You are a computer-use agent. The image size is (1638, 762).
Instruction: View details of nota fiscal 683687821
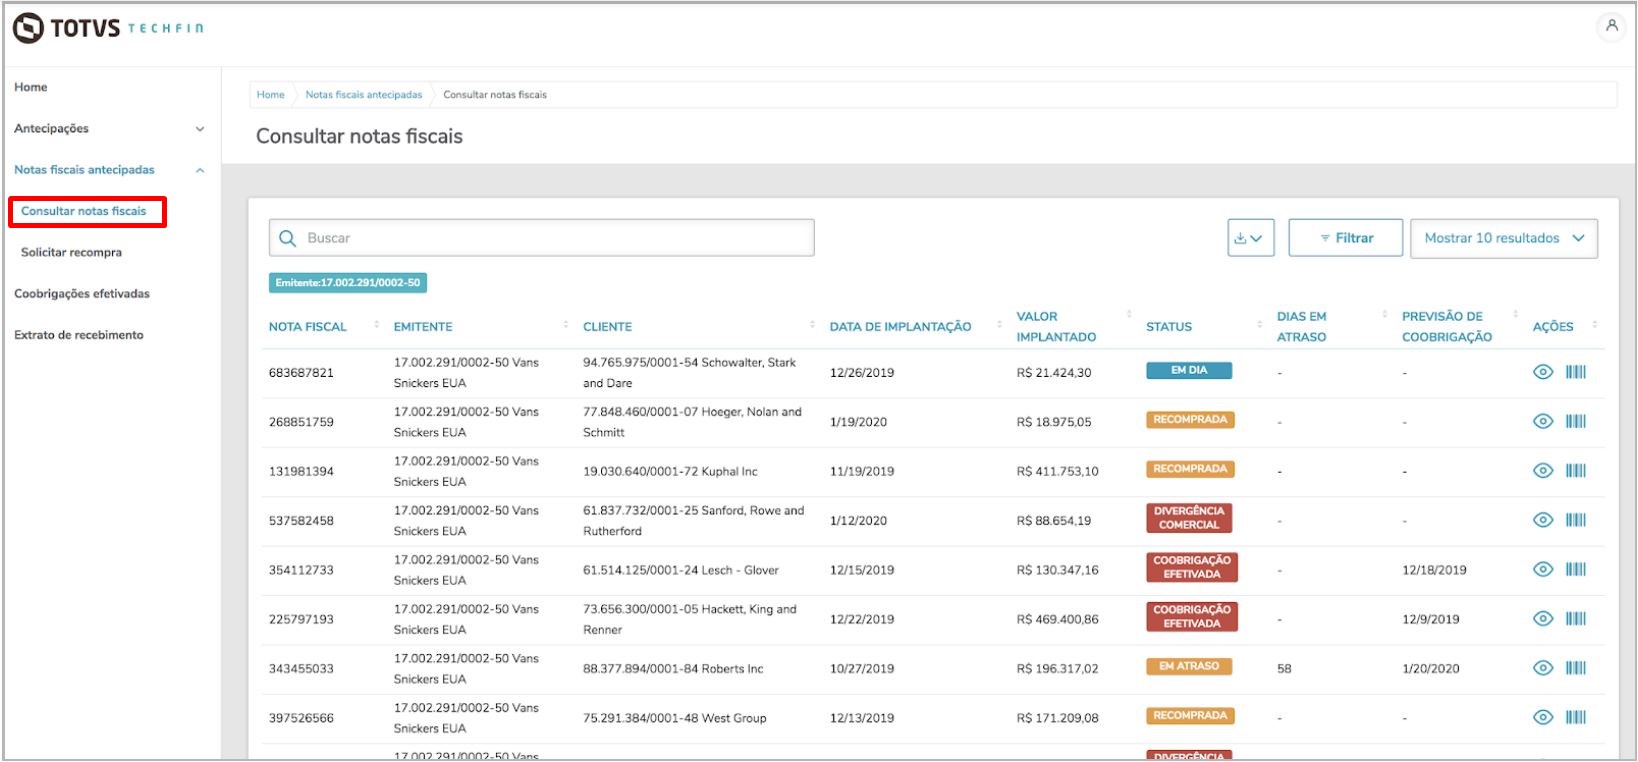(1543, 372)
